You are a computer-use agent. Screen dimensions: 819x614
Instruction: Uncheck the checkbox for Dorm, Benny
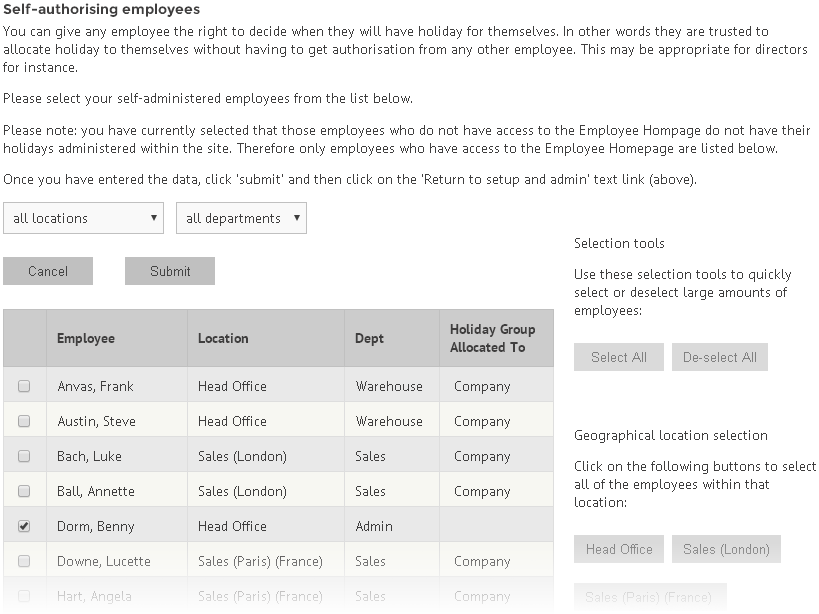[x=24, y=526]
